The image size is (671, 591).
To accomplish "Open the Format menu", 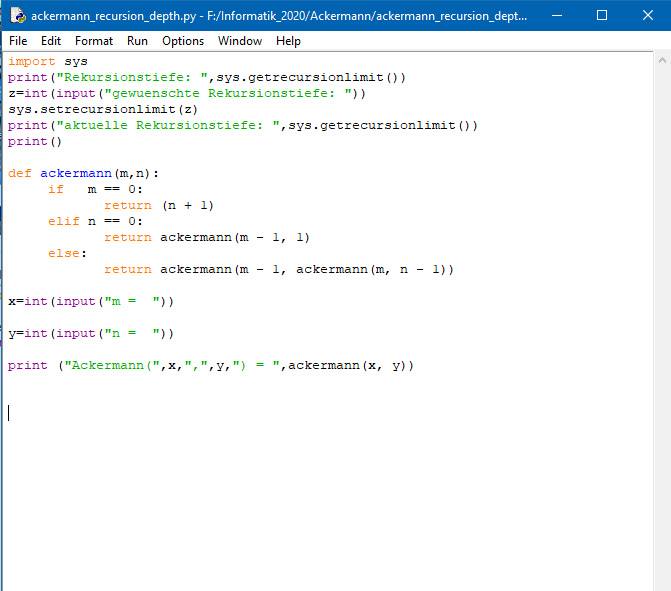I will click(x=93, y=41).
